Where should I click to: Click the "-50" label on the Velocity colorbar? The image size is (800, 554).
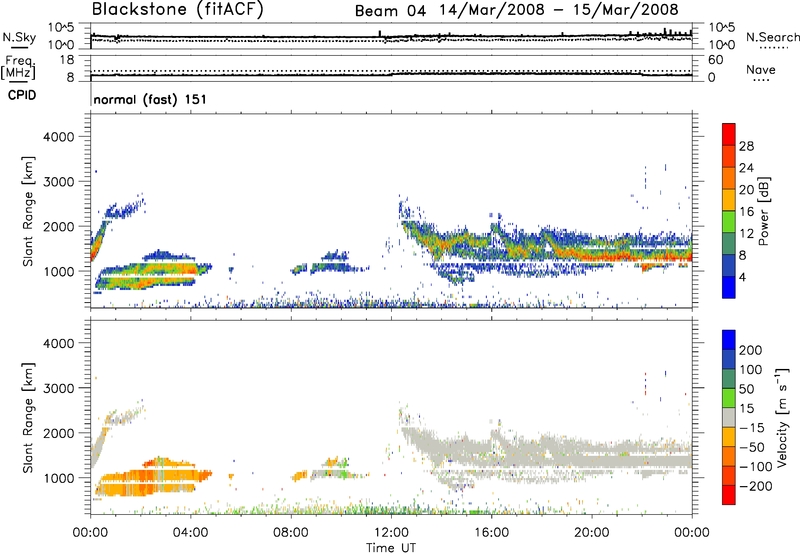tap(752, 447)
